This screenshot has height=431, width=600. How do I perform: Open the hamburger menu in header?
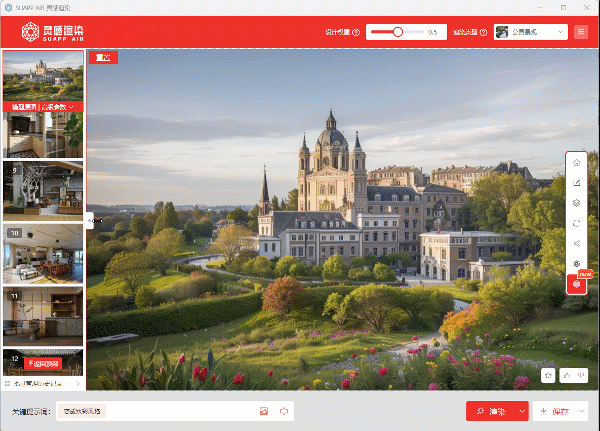[582, 32]
